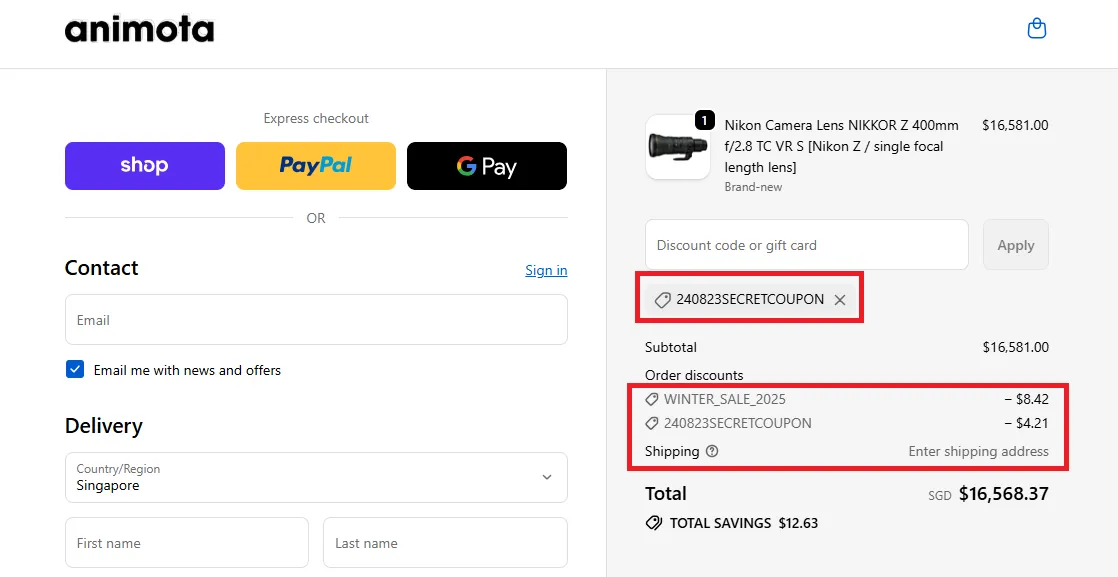Screen dimensions: 1118x577
Task: Follow the Sign in link
Action: click(x=546, y=270)
